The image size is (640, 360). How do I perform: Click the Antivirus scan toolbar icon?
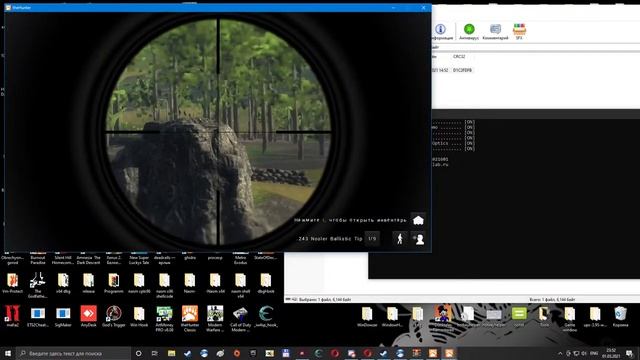[469, 31]
